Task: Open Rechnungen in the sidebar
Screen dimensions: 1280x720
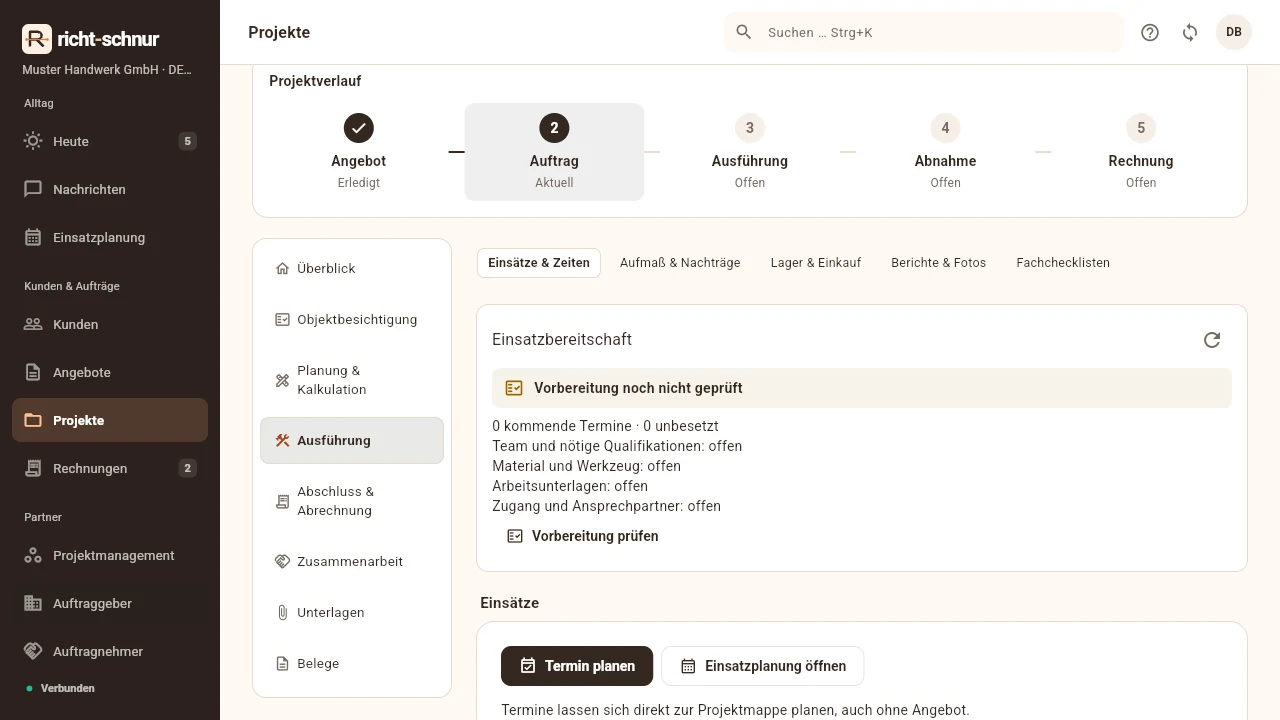Action: pyautogui.click(x=110, y=468)
